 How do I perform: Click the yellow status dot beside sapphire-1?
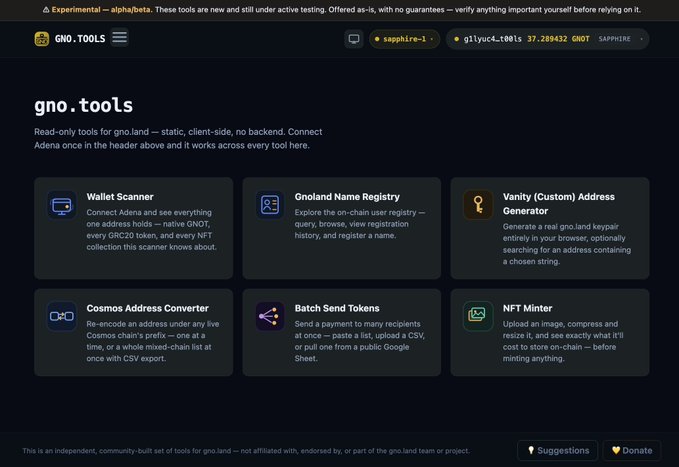click(377, 39)
